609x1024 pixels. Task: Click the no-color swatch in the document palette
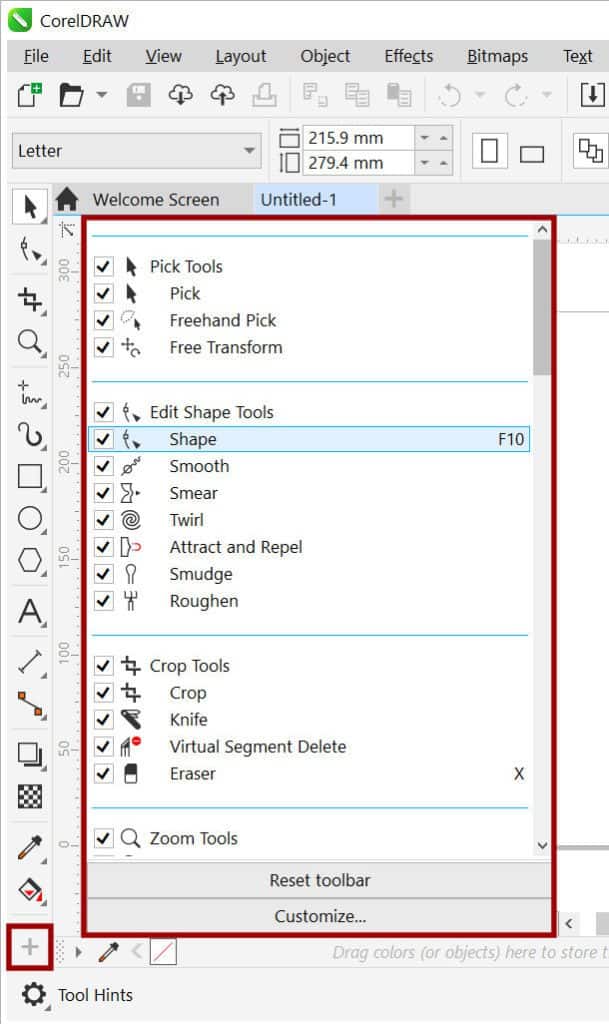tap(163, 952)
